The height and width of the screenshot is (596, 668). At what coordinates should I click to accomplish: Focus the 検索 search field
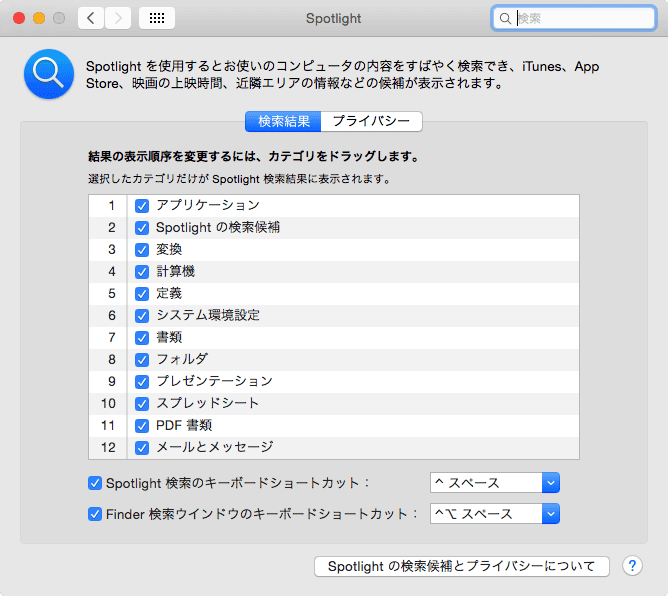(x=573, y=18)
